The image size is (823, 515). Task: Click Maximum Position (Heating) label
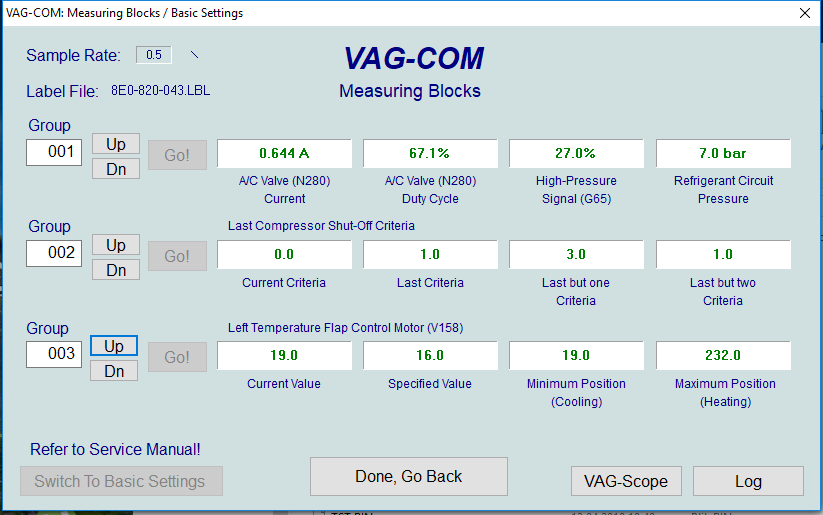[x=725, y=393]
